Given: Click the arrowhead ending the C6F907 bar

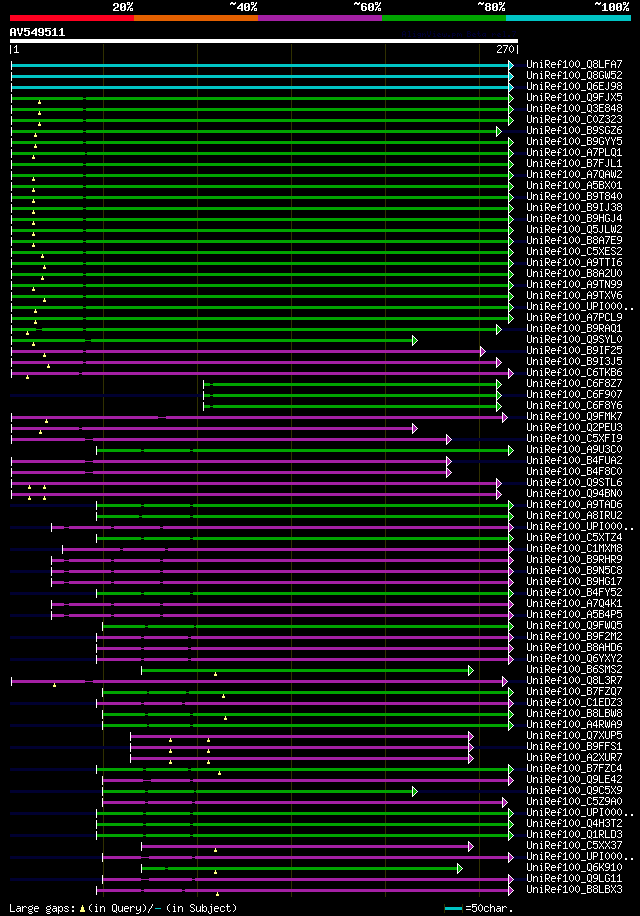Looking at the screenshot, I should click(x=499, y=395).
